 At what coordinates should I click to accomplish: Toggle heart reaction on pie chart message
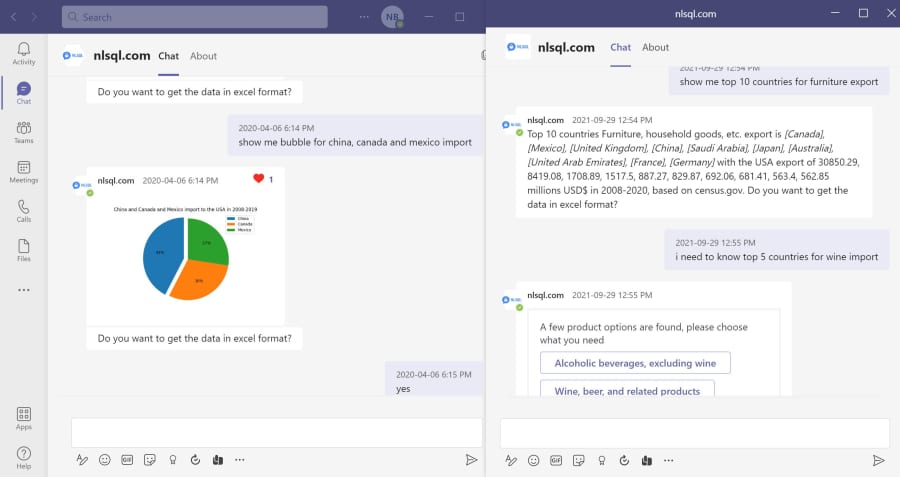point(258,179)
